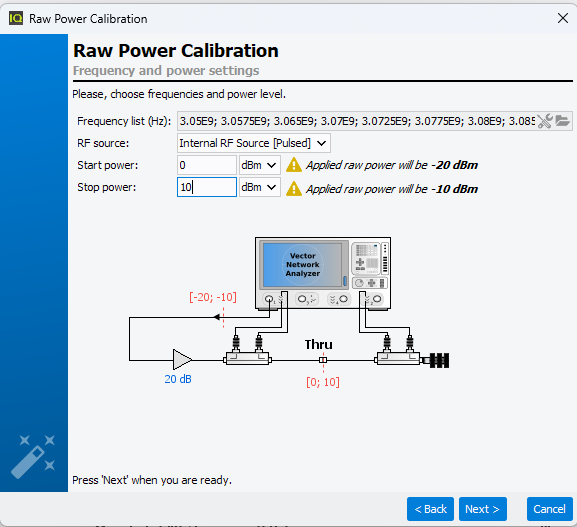Click the 20 dB amplifier triangle symbol
577x527 pixels.
pos(182,360)
